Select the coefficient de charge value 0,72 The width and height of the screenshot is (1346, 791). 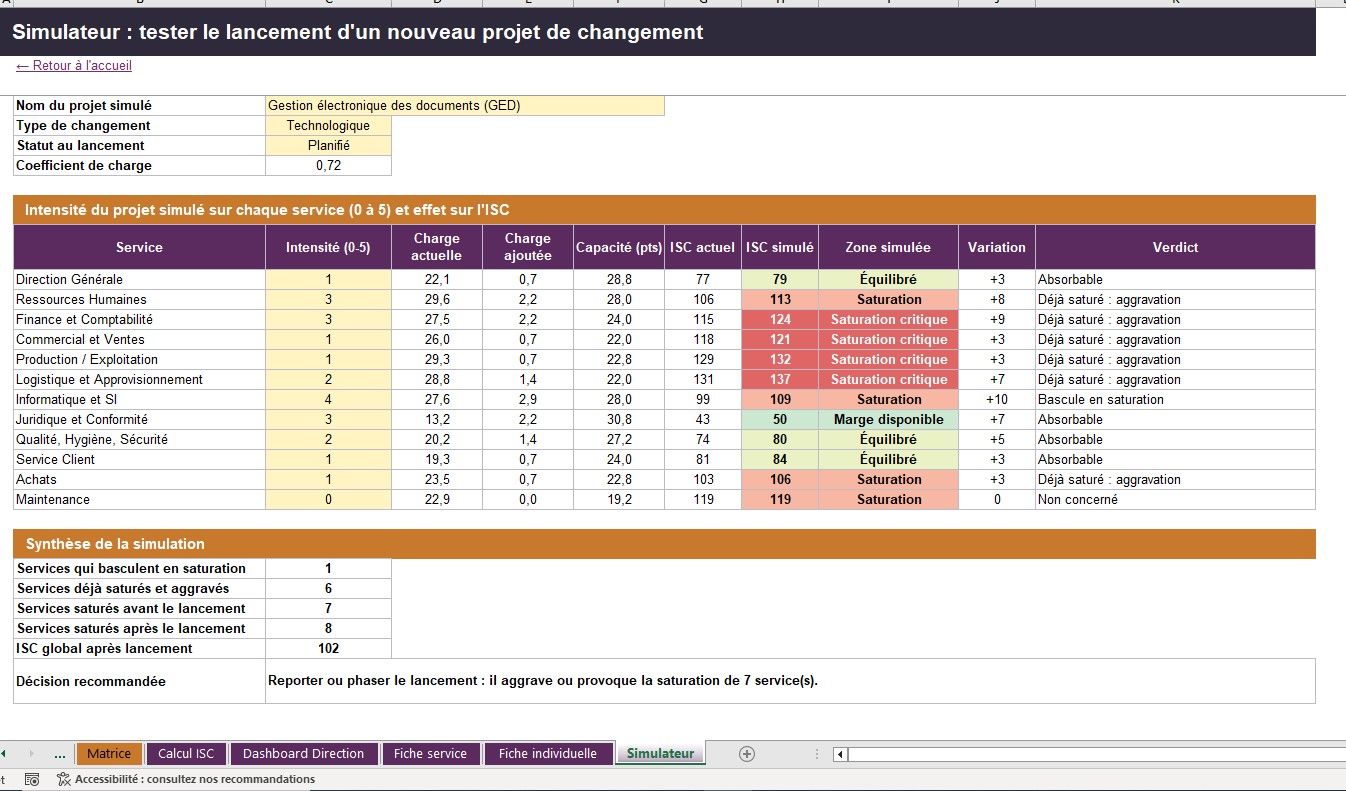[x=328, y=166]
